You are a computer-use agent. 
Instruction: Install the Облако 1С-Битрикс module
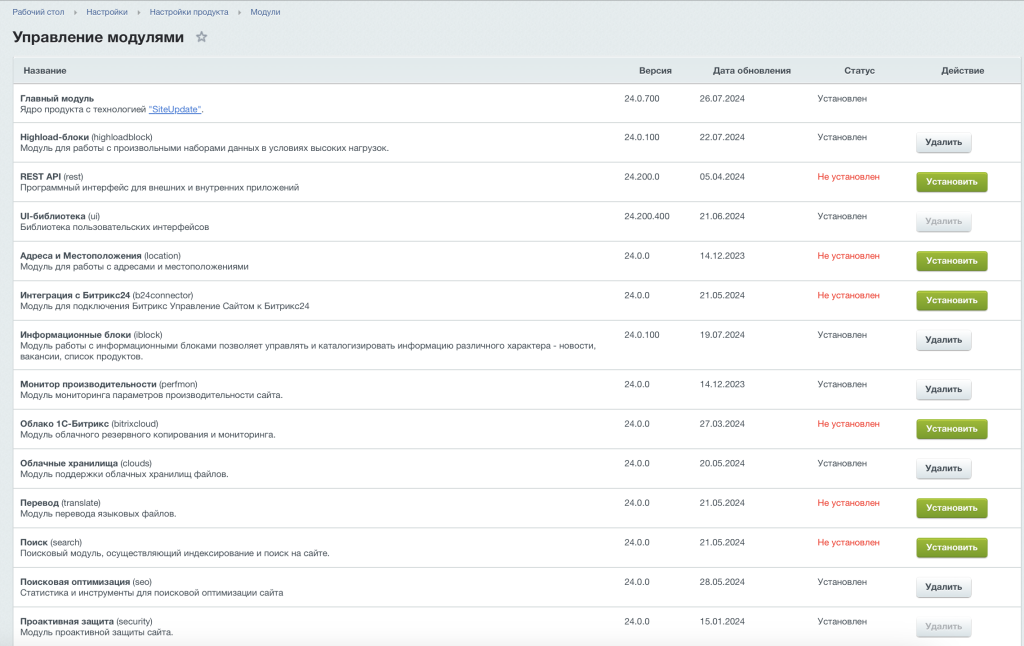(952, 429)
